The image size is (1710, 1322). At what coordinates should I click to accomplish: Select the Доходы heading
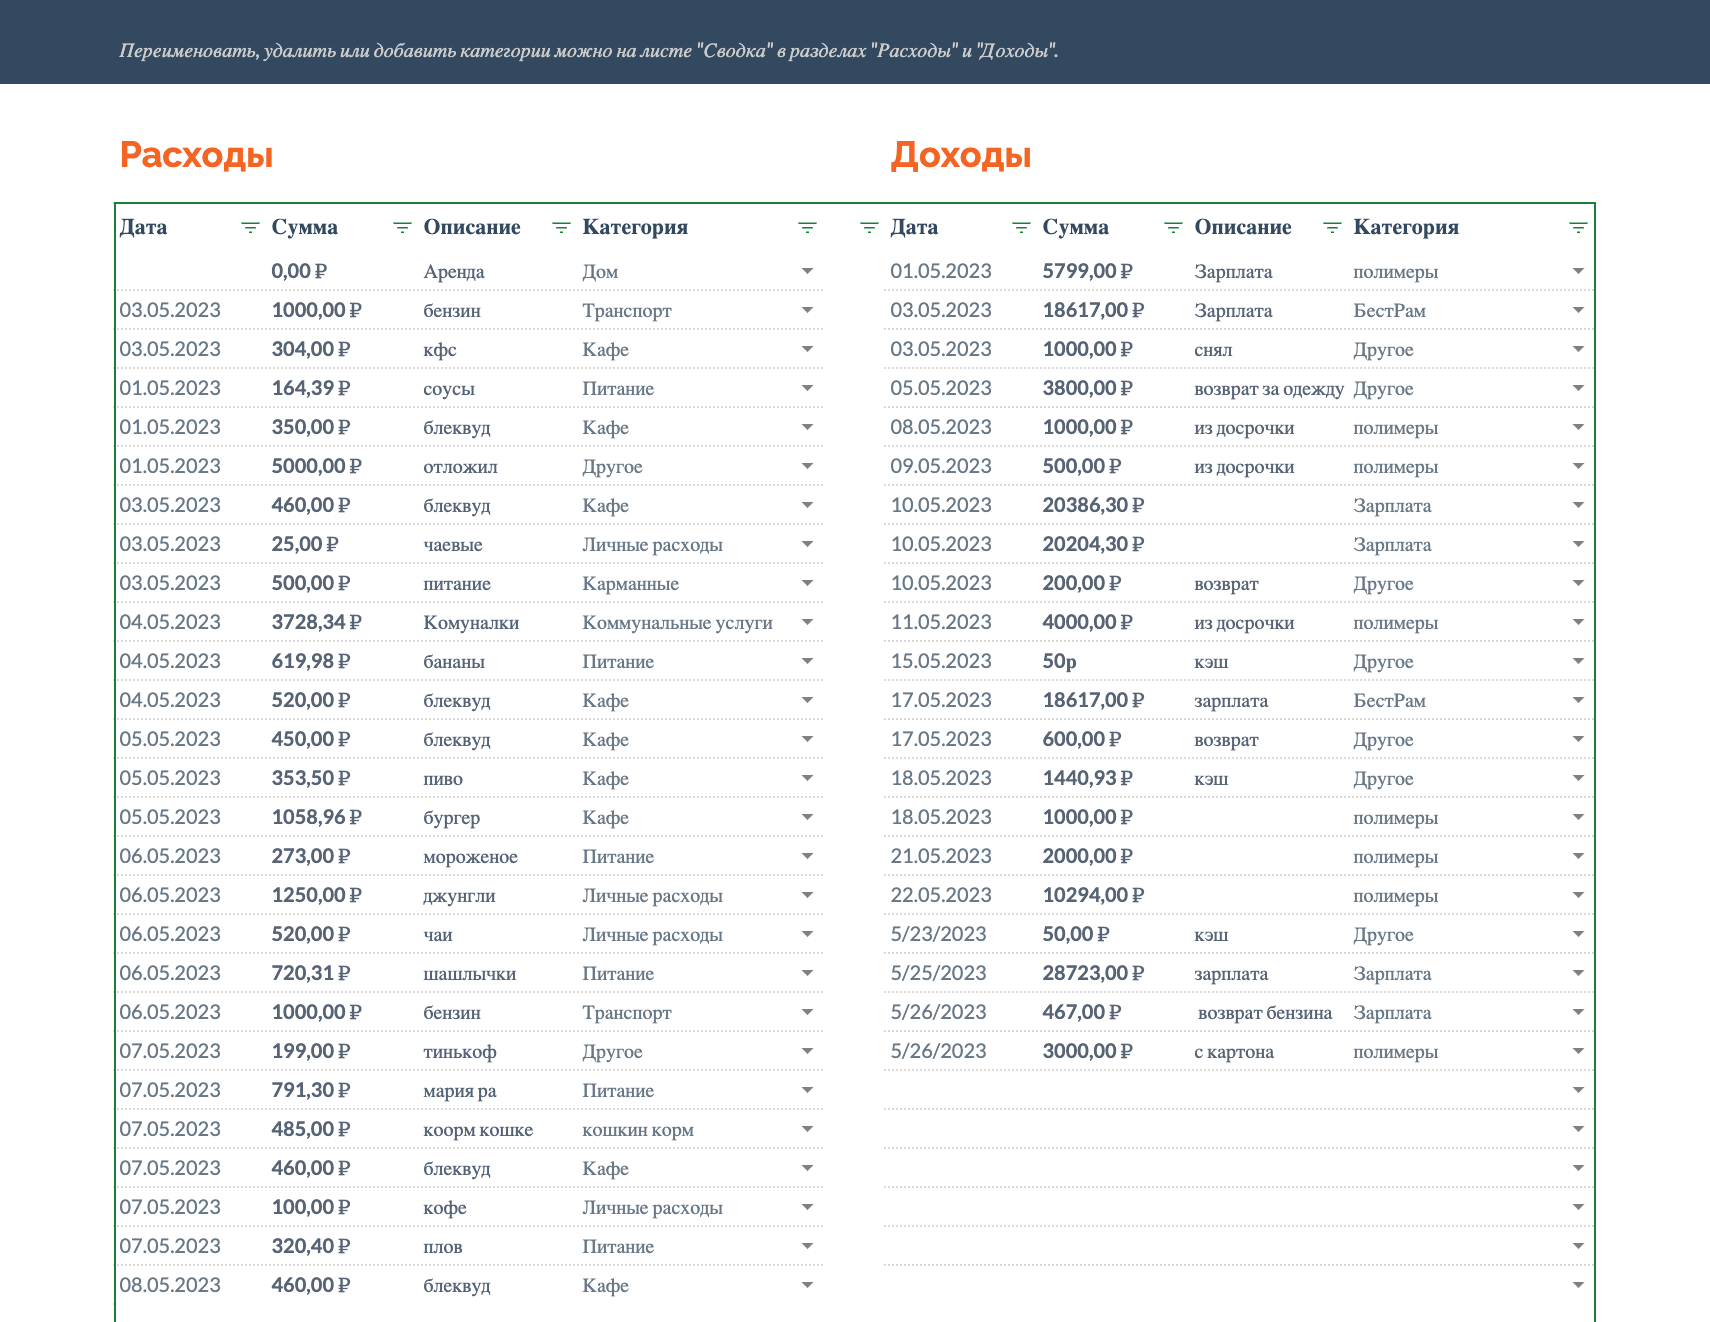960,155
